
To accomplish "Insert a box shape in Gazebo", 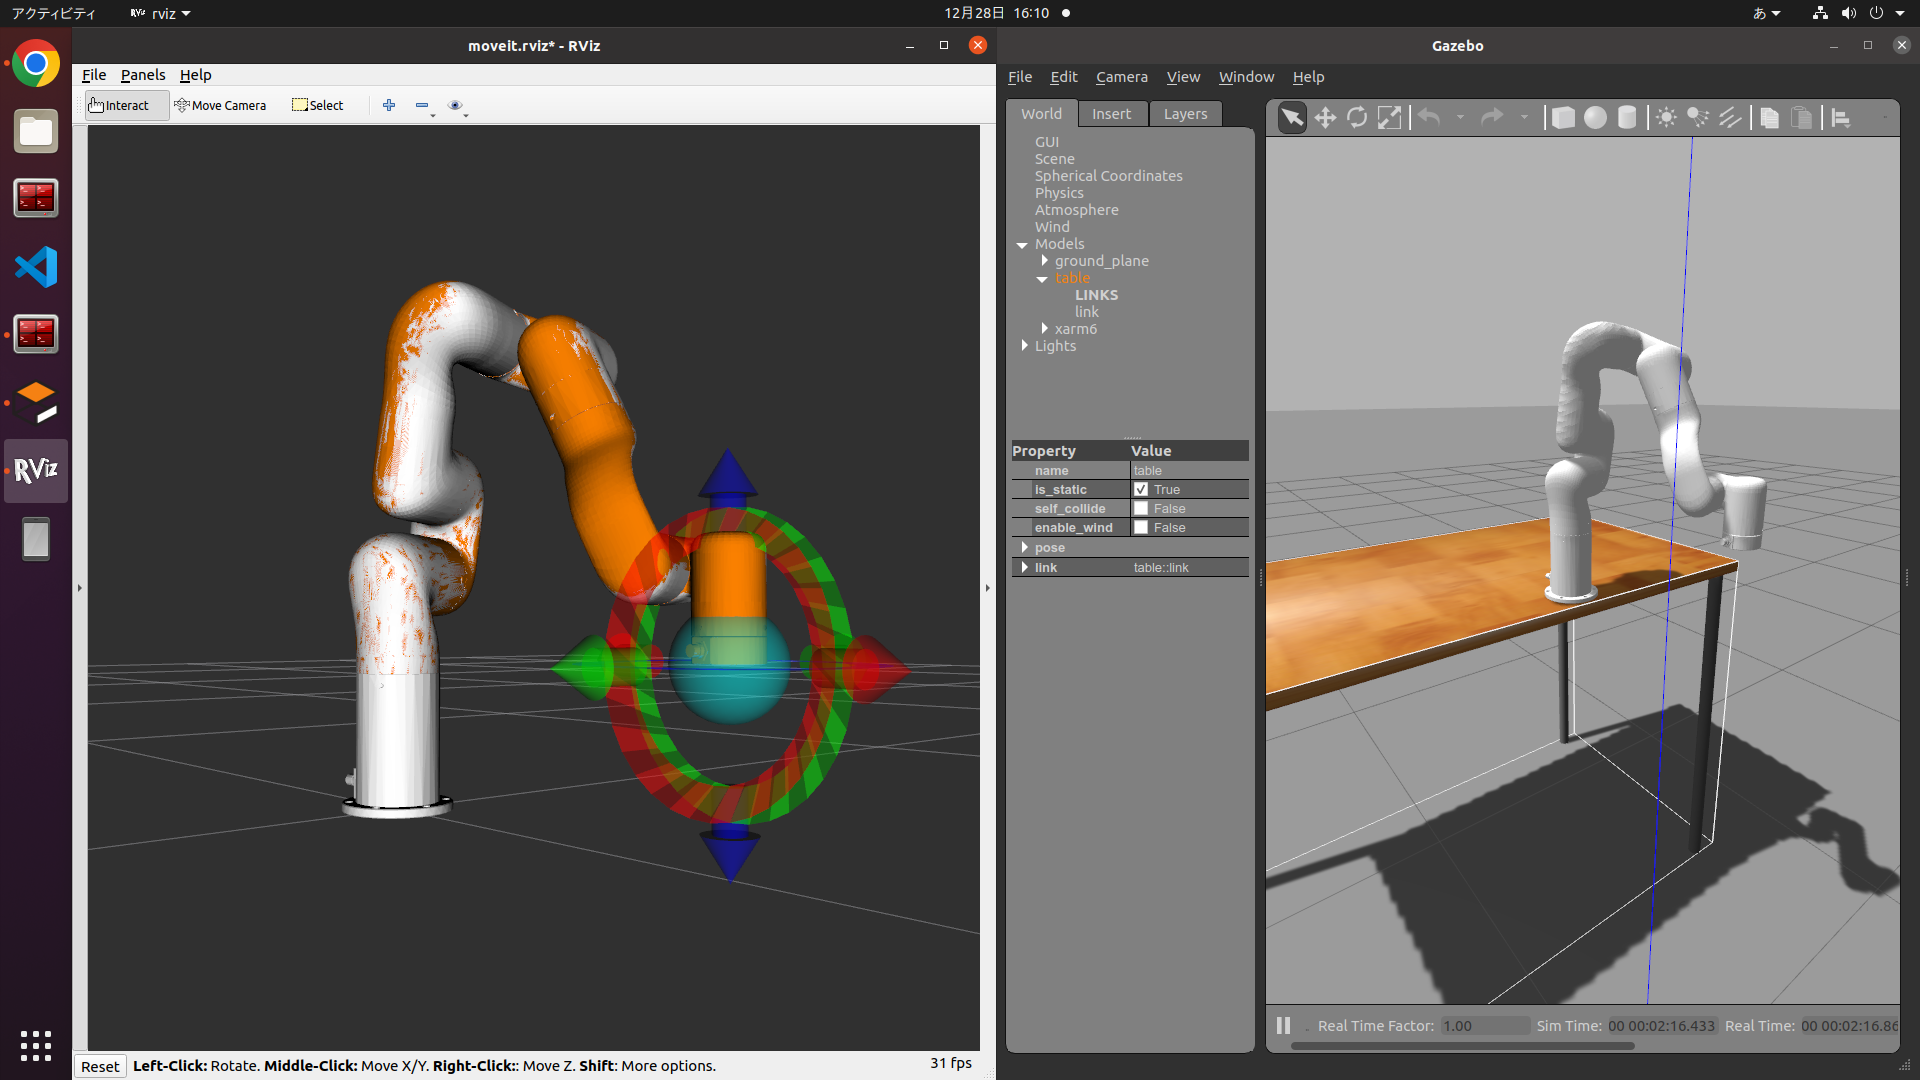I will click(x=1563, y=118).
